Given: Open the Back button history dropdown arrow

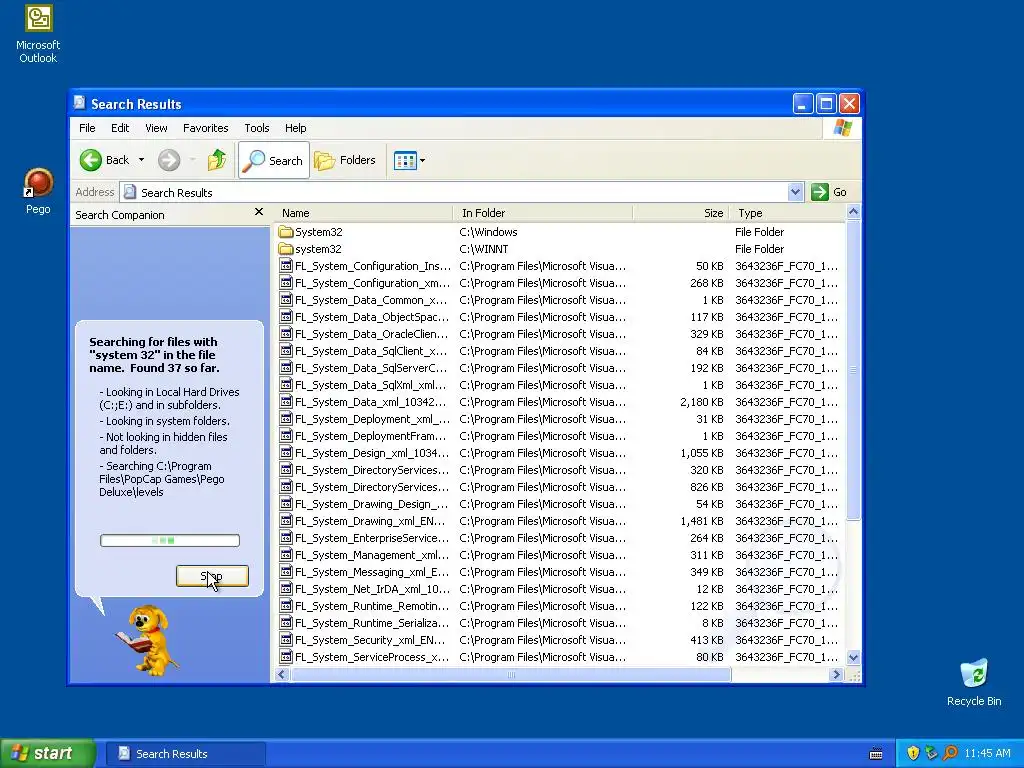Looking at the screenshot, I should click(x=141, y=160).
